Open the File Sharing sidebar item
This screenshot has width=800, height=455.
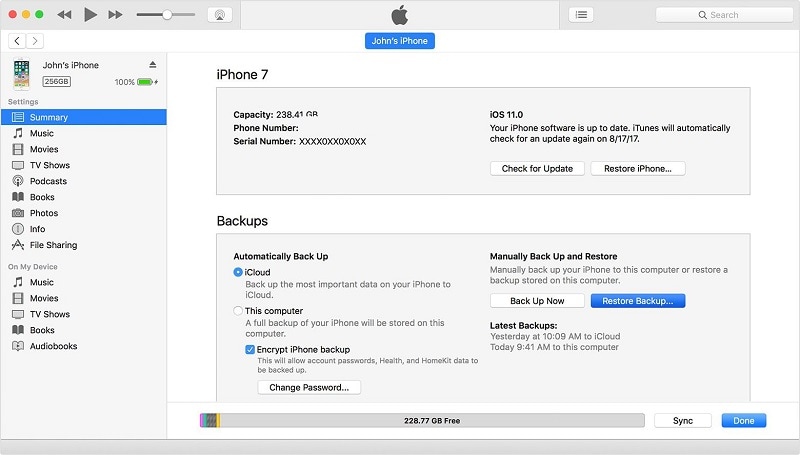pyautogui.click(x=84, y=245)
